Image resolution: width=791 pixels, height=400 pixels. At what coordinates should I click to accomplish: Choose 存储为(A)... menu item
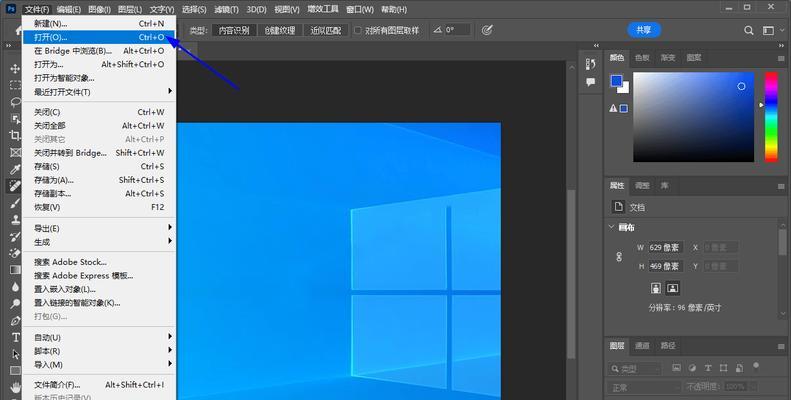[100, 180]
